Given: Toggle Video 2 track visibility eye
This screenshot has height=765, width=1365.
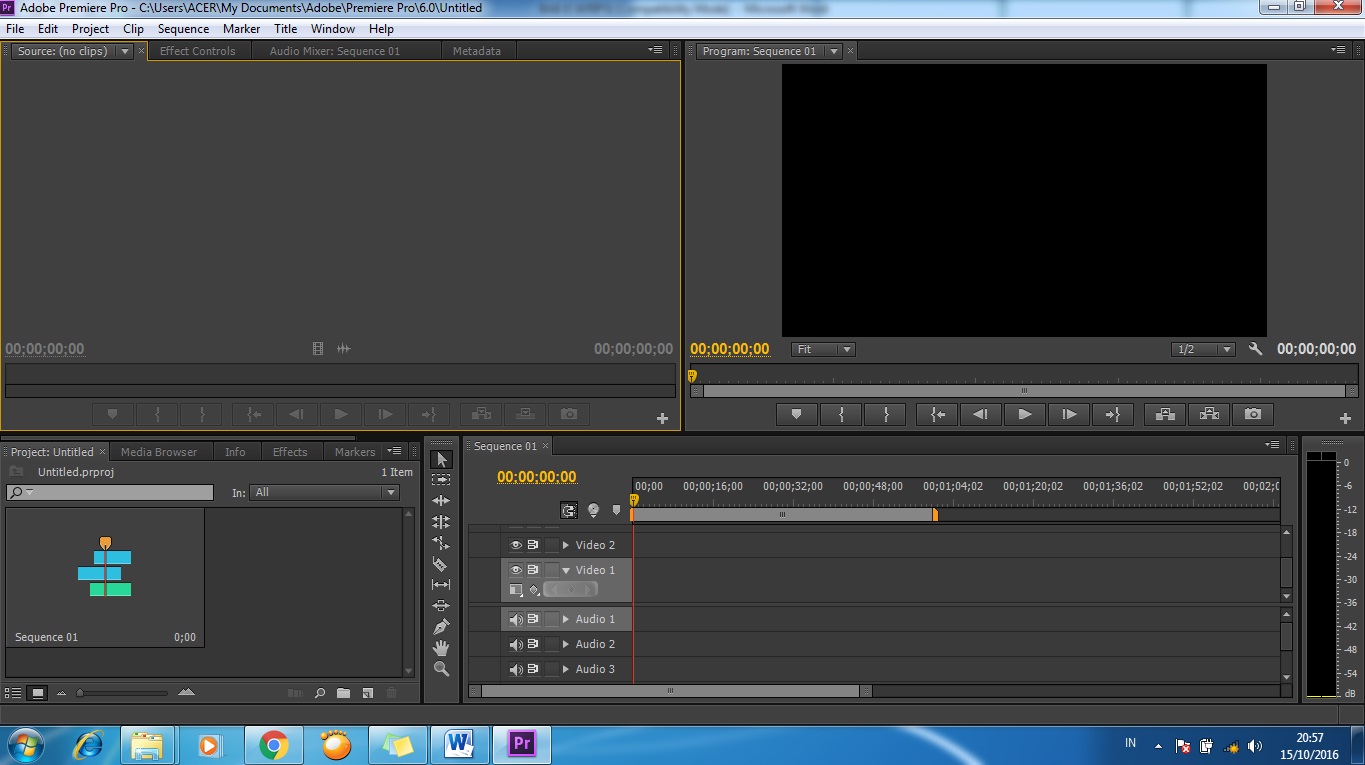Looking at the screenshot, I should 516,545.
